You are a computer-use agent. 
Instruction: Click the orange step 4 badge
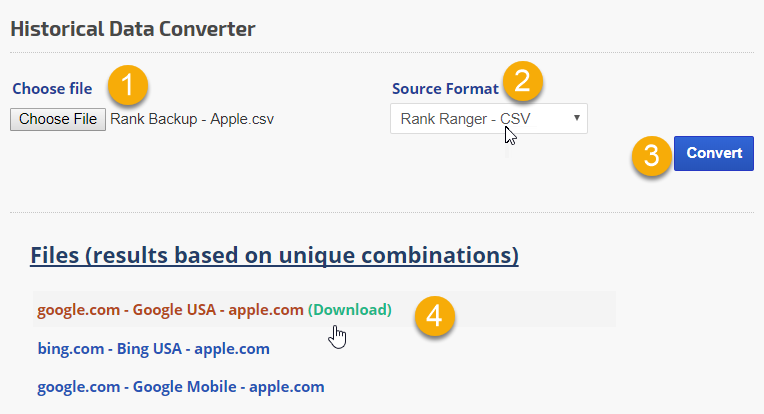(434, 315)
